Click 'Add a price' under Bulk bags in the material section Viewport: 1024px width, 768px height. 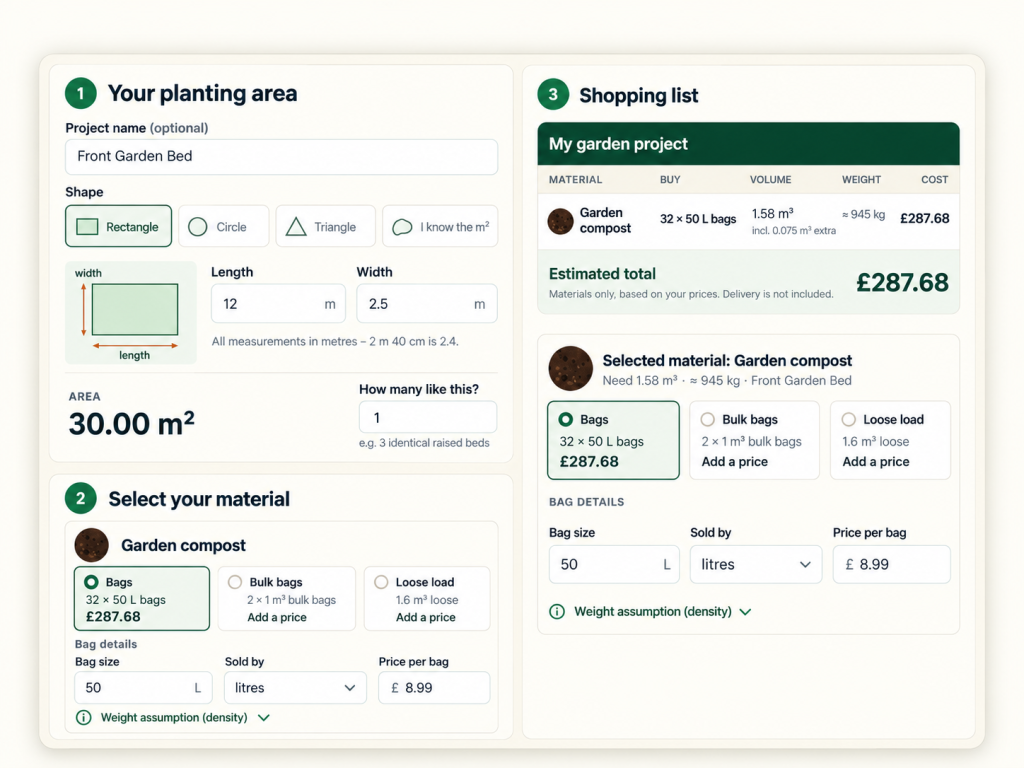pyautogui.click(x=277, y=617)
